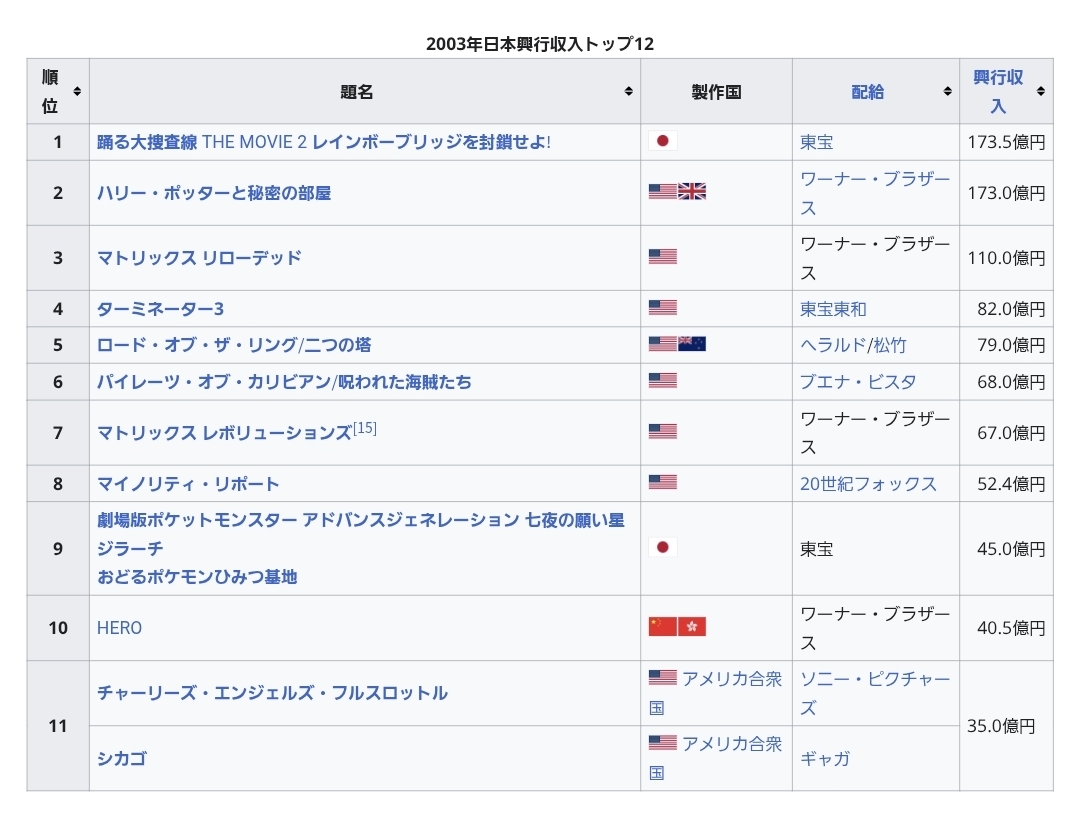Open the ターミネーター3 movie link
Image resolution: width=1080 pixels, height=818 pixels.
pyautogui.click(x=160, y=308)
